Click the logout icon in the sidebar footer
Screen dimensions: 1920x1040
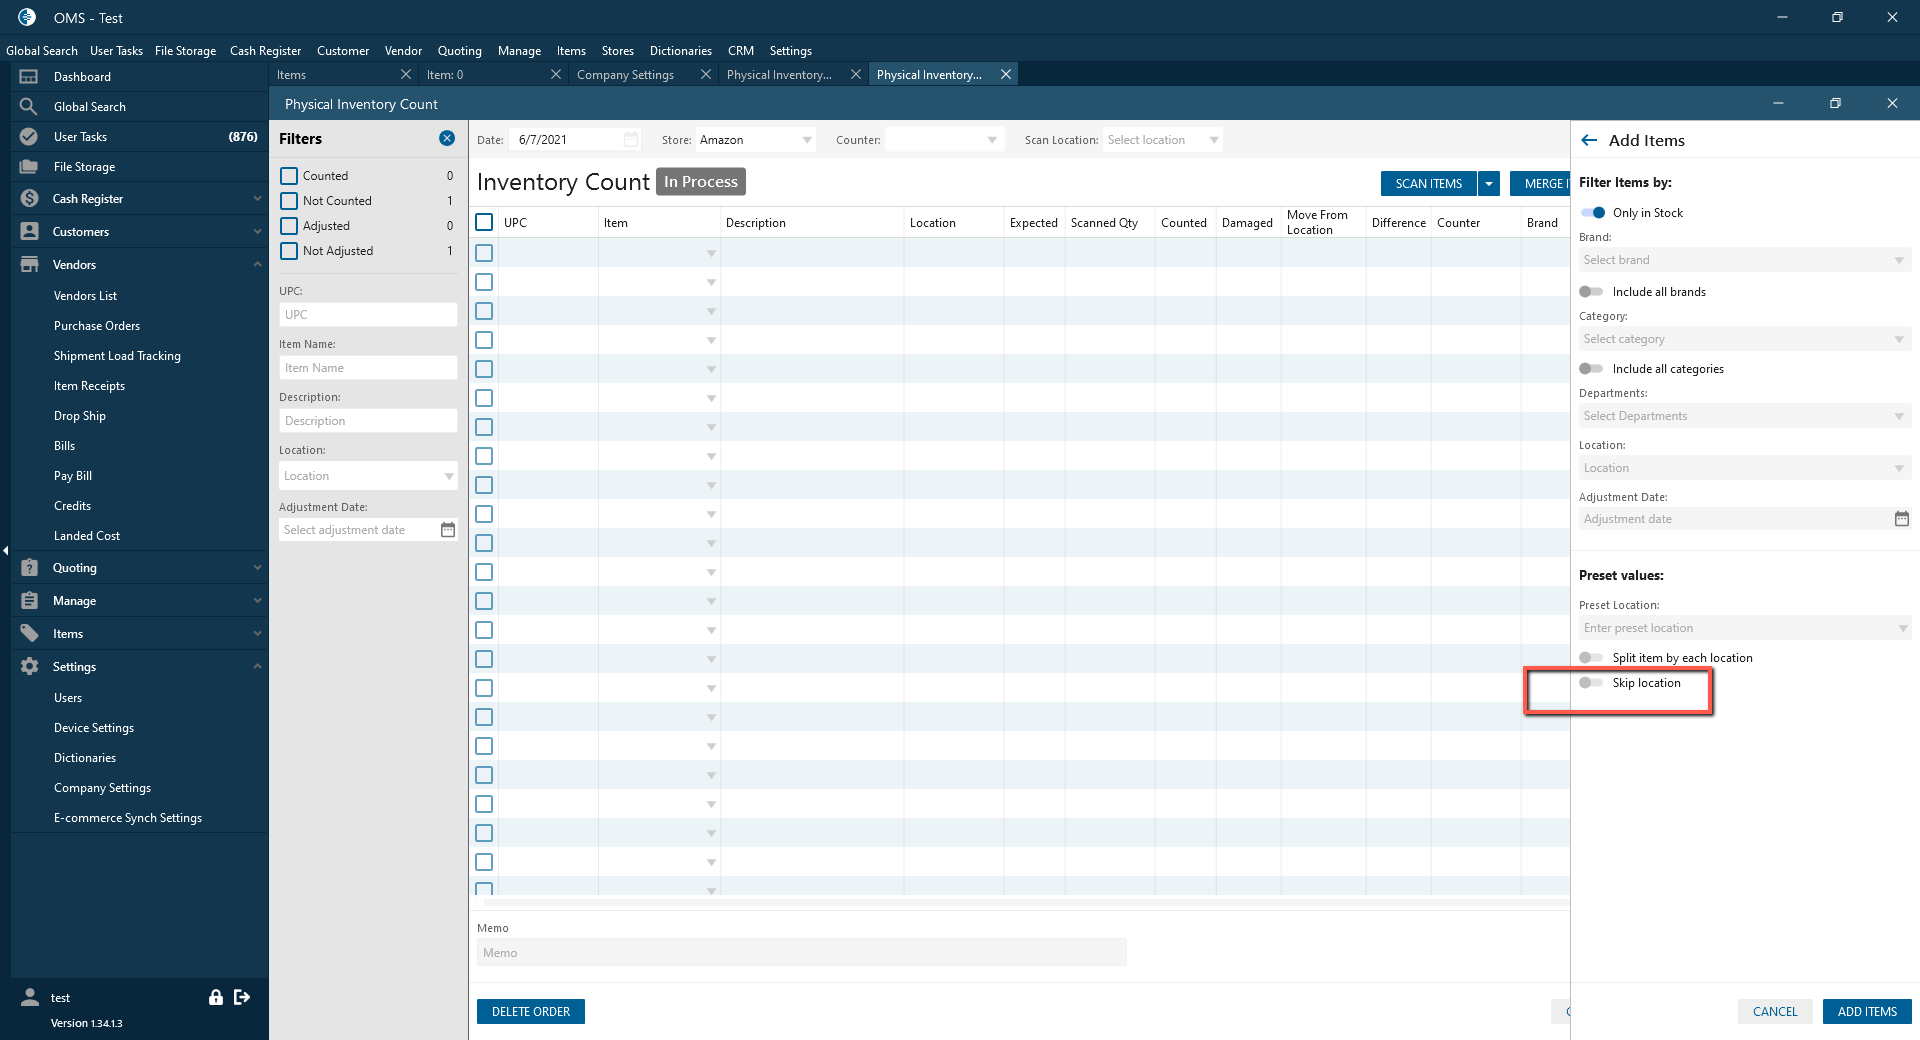tap(242, 997)
